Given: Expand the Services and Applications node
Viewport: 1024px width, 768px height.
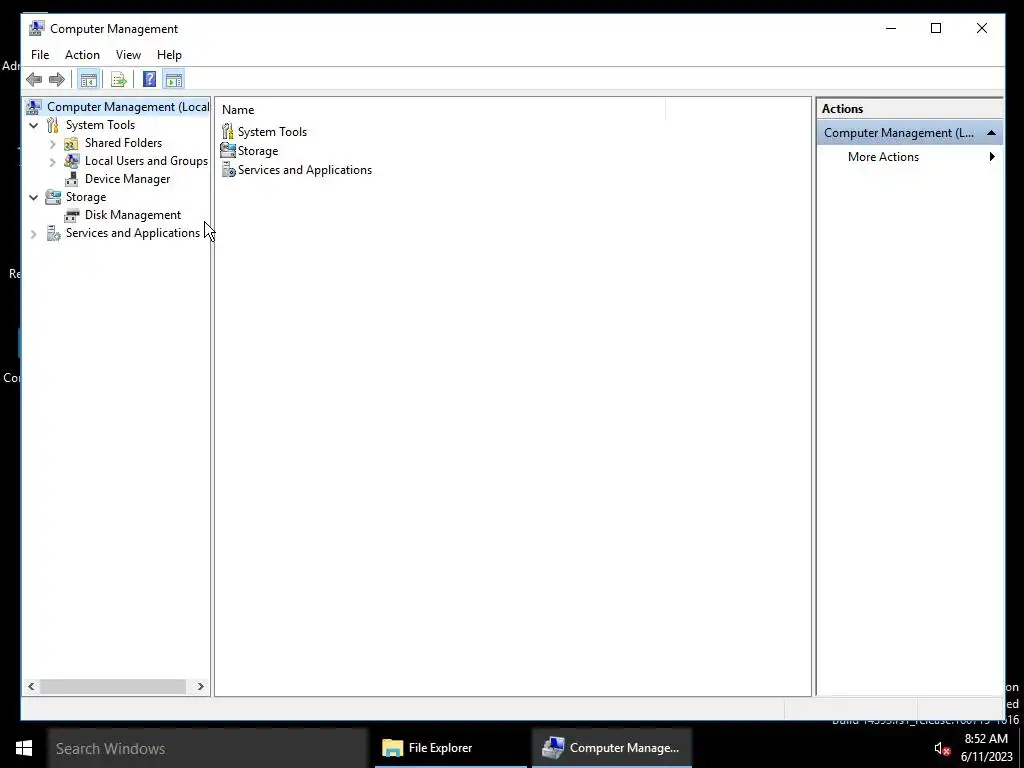Looking at the screenshot, I should point(34,233).
